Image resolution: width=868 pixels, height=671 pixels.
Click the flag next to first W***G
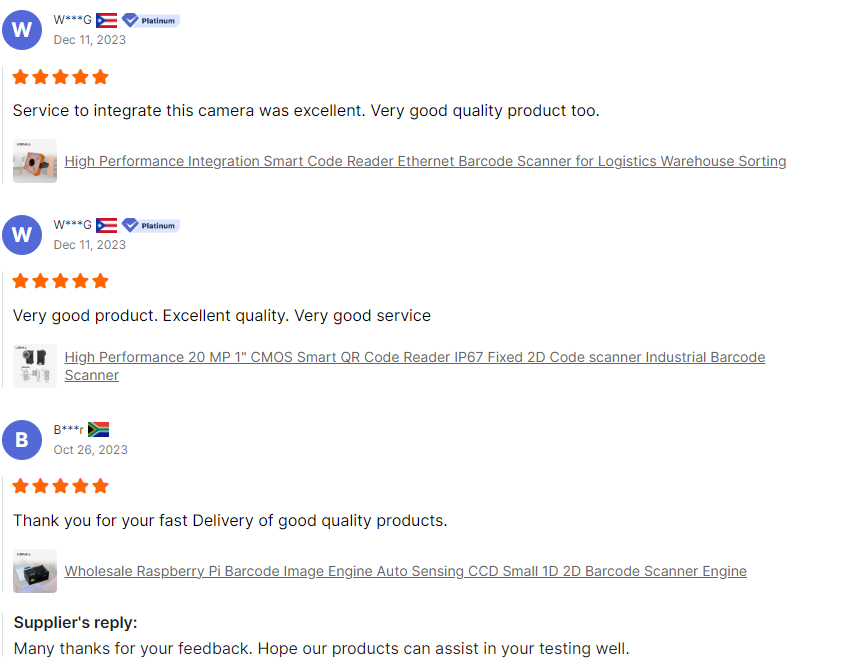pos(106,20)
